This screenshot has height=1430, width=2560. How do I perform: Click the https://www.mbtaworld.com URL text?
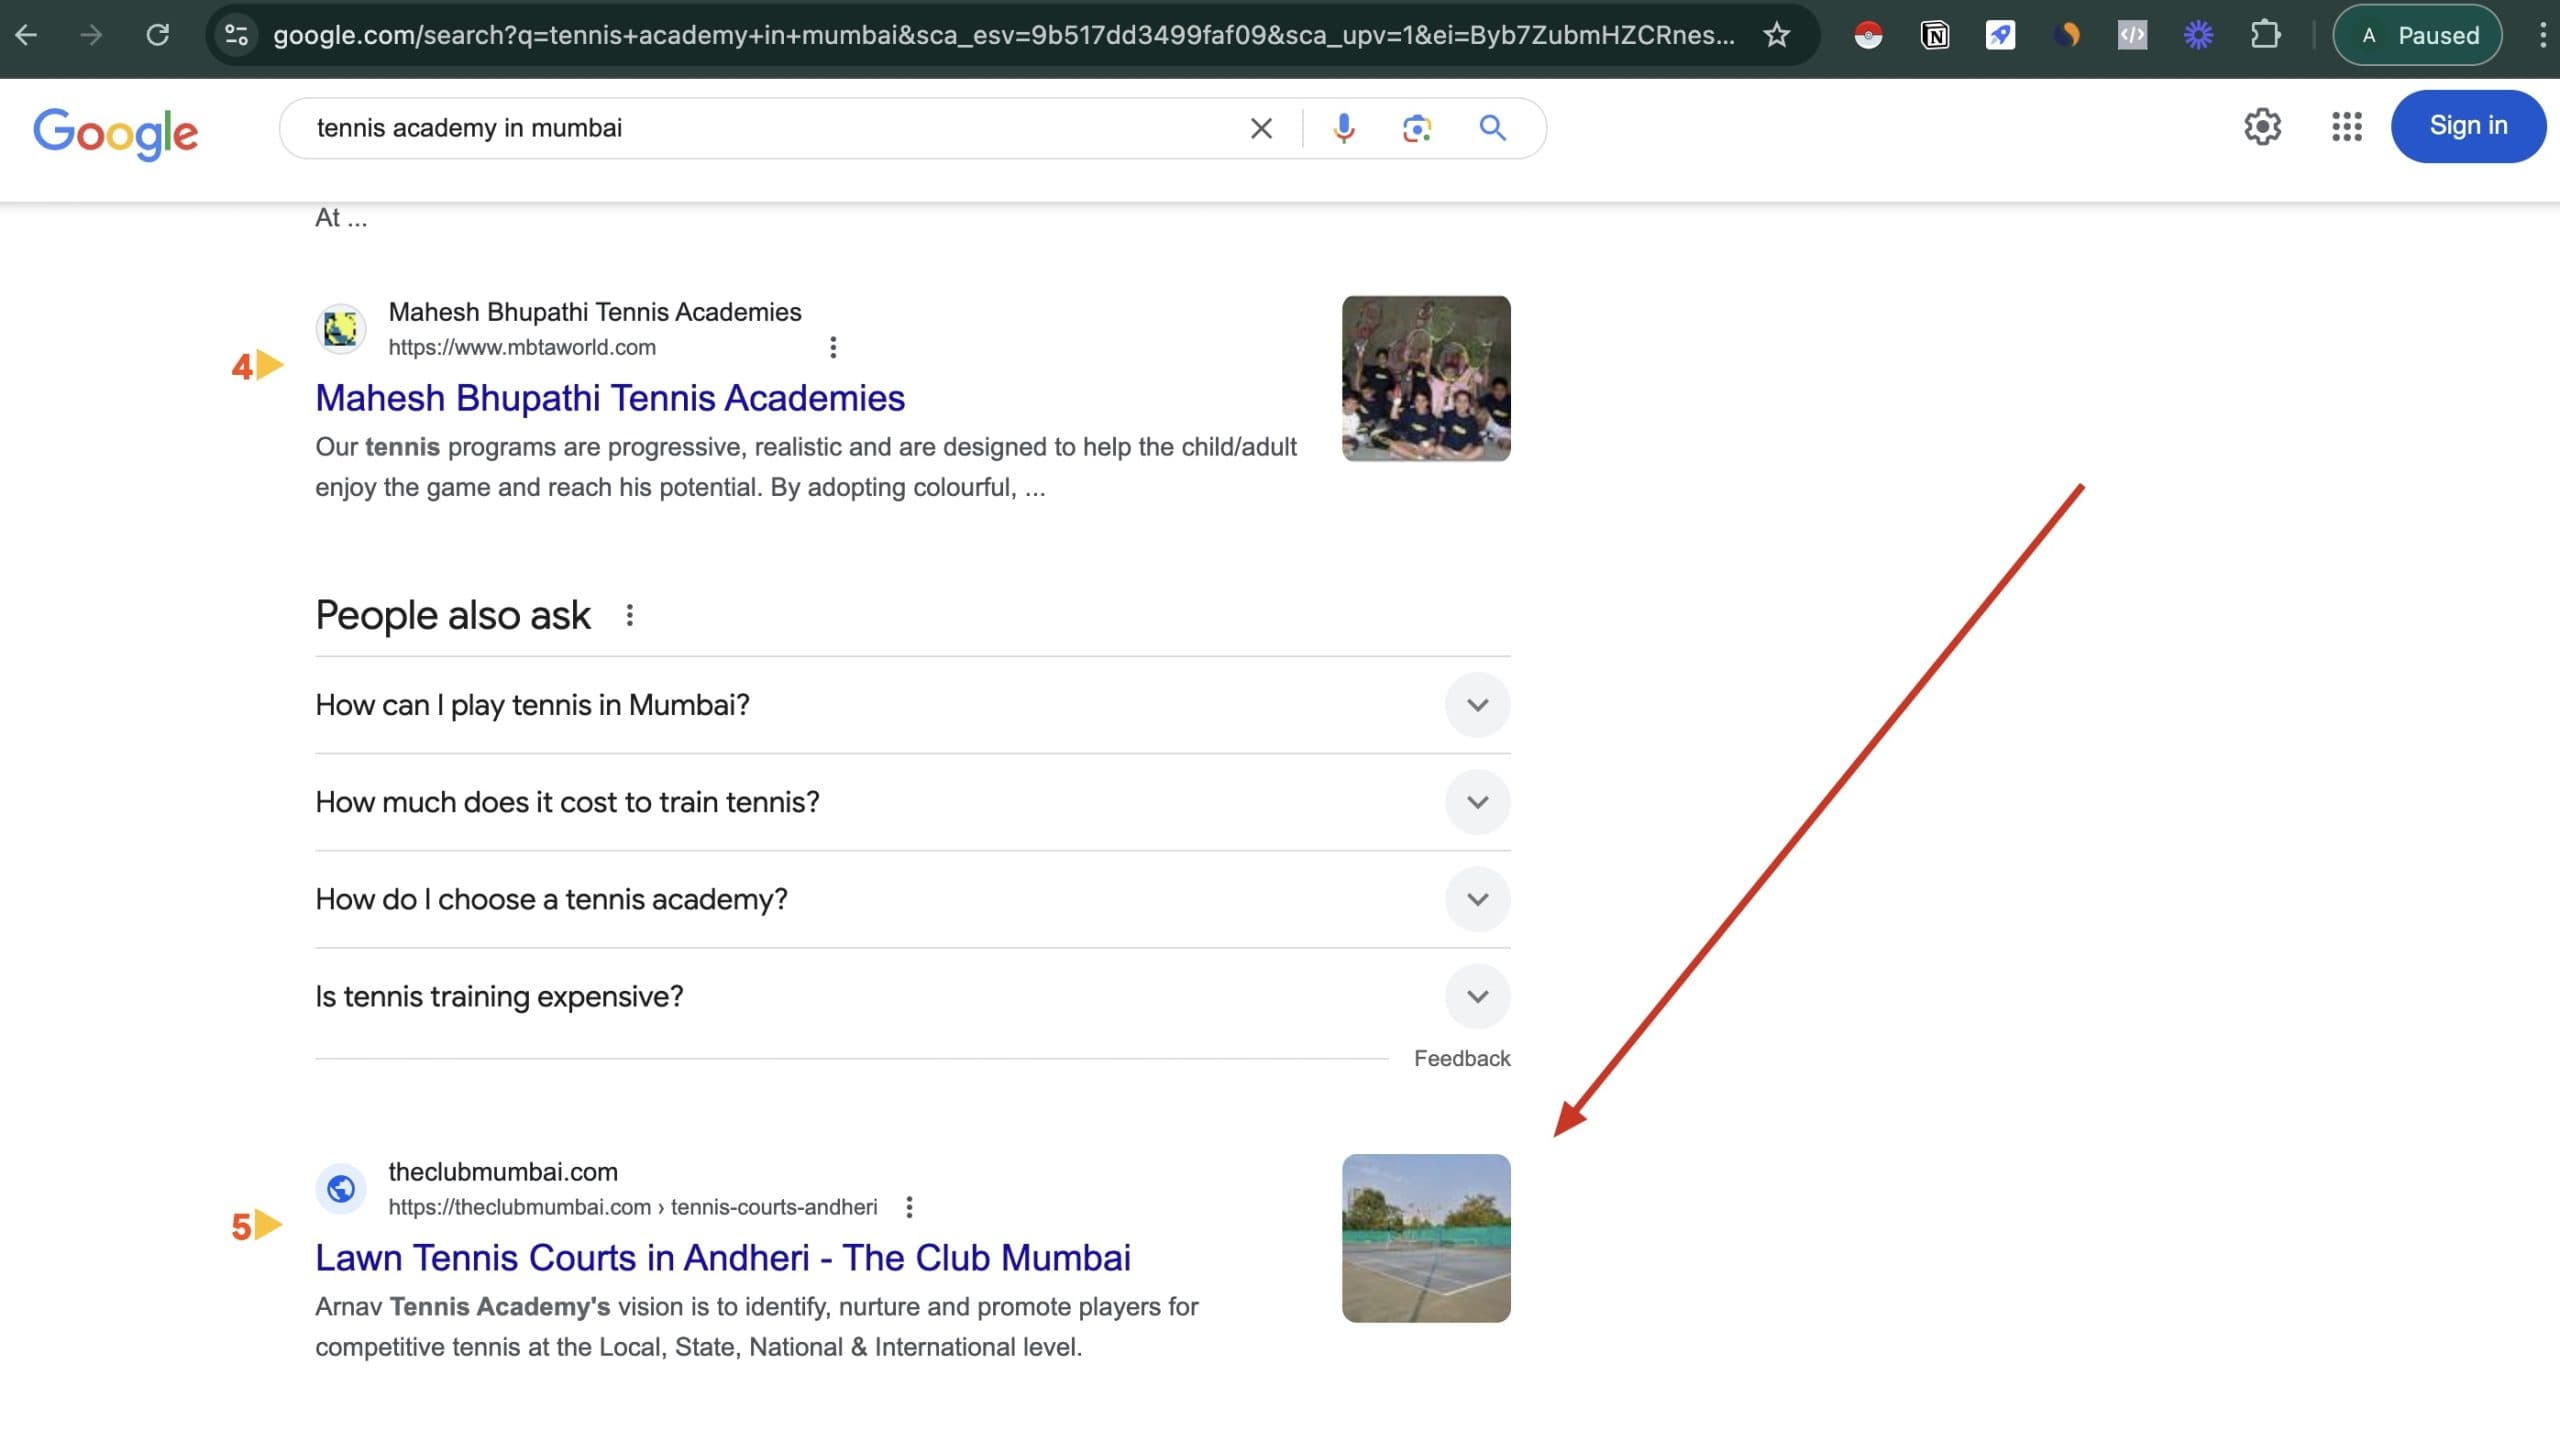coord(522,347)
